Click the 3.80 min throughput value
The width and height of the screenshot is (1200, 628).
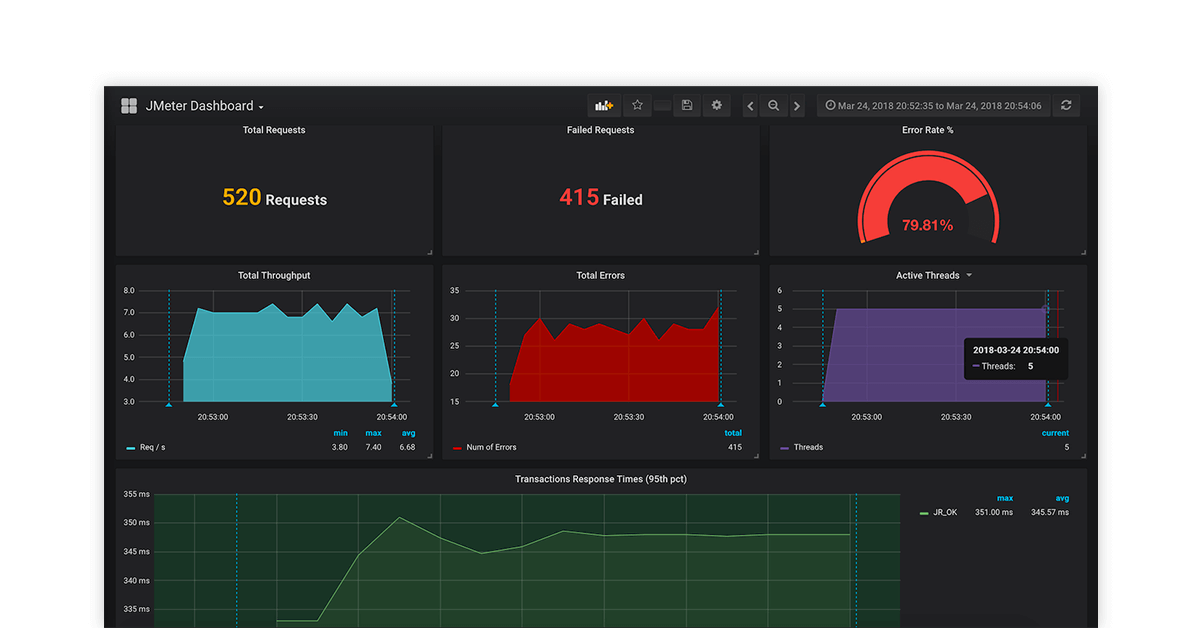tap(340, 447)
